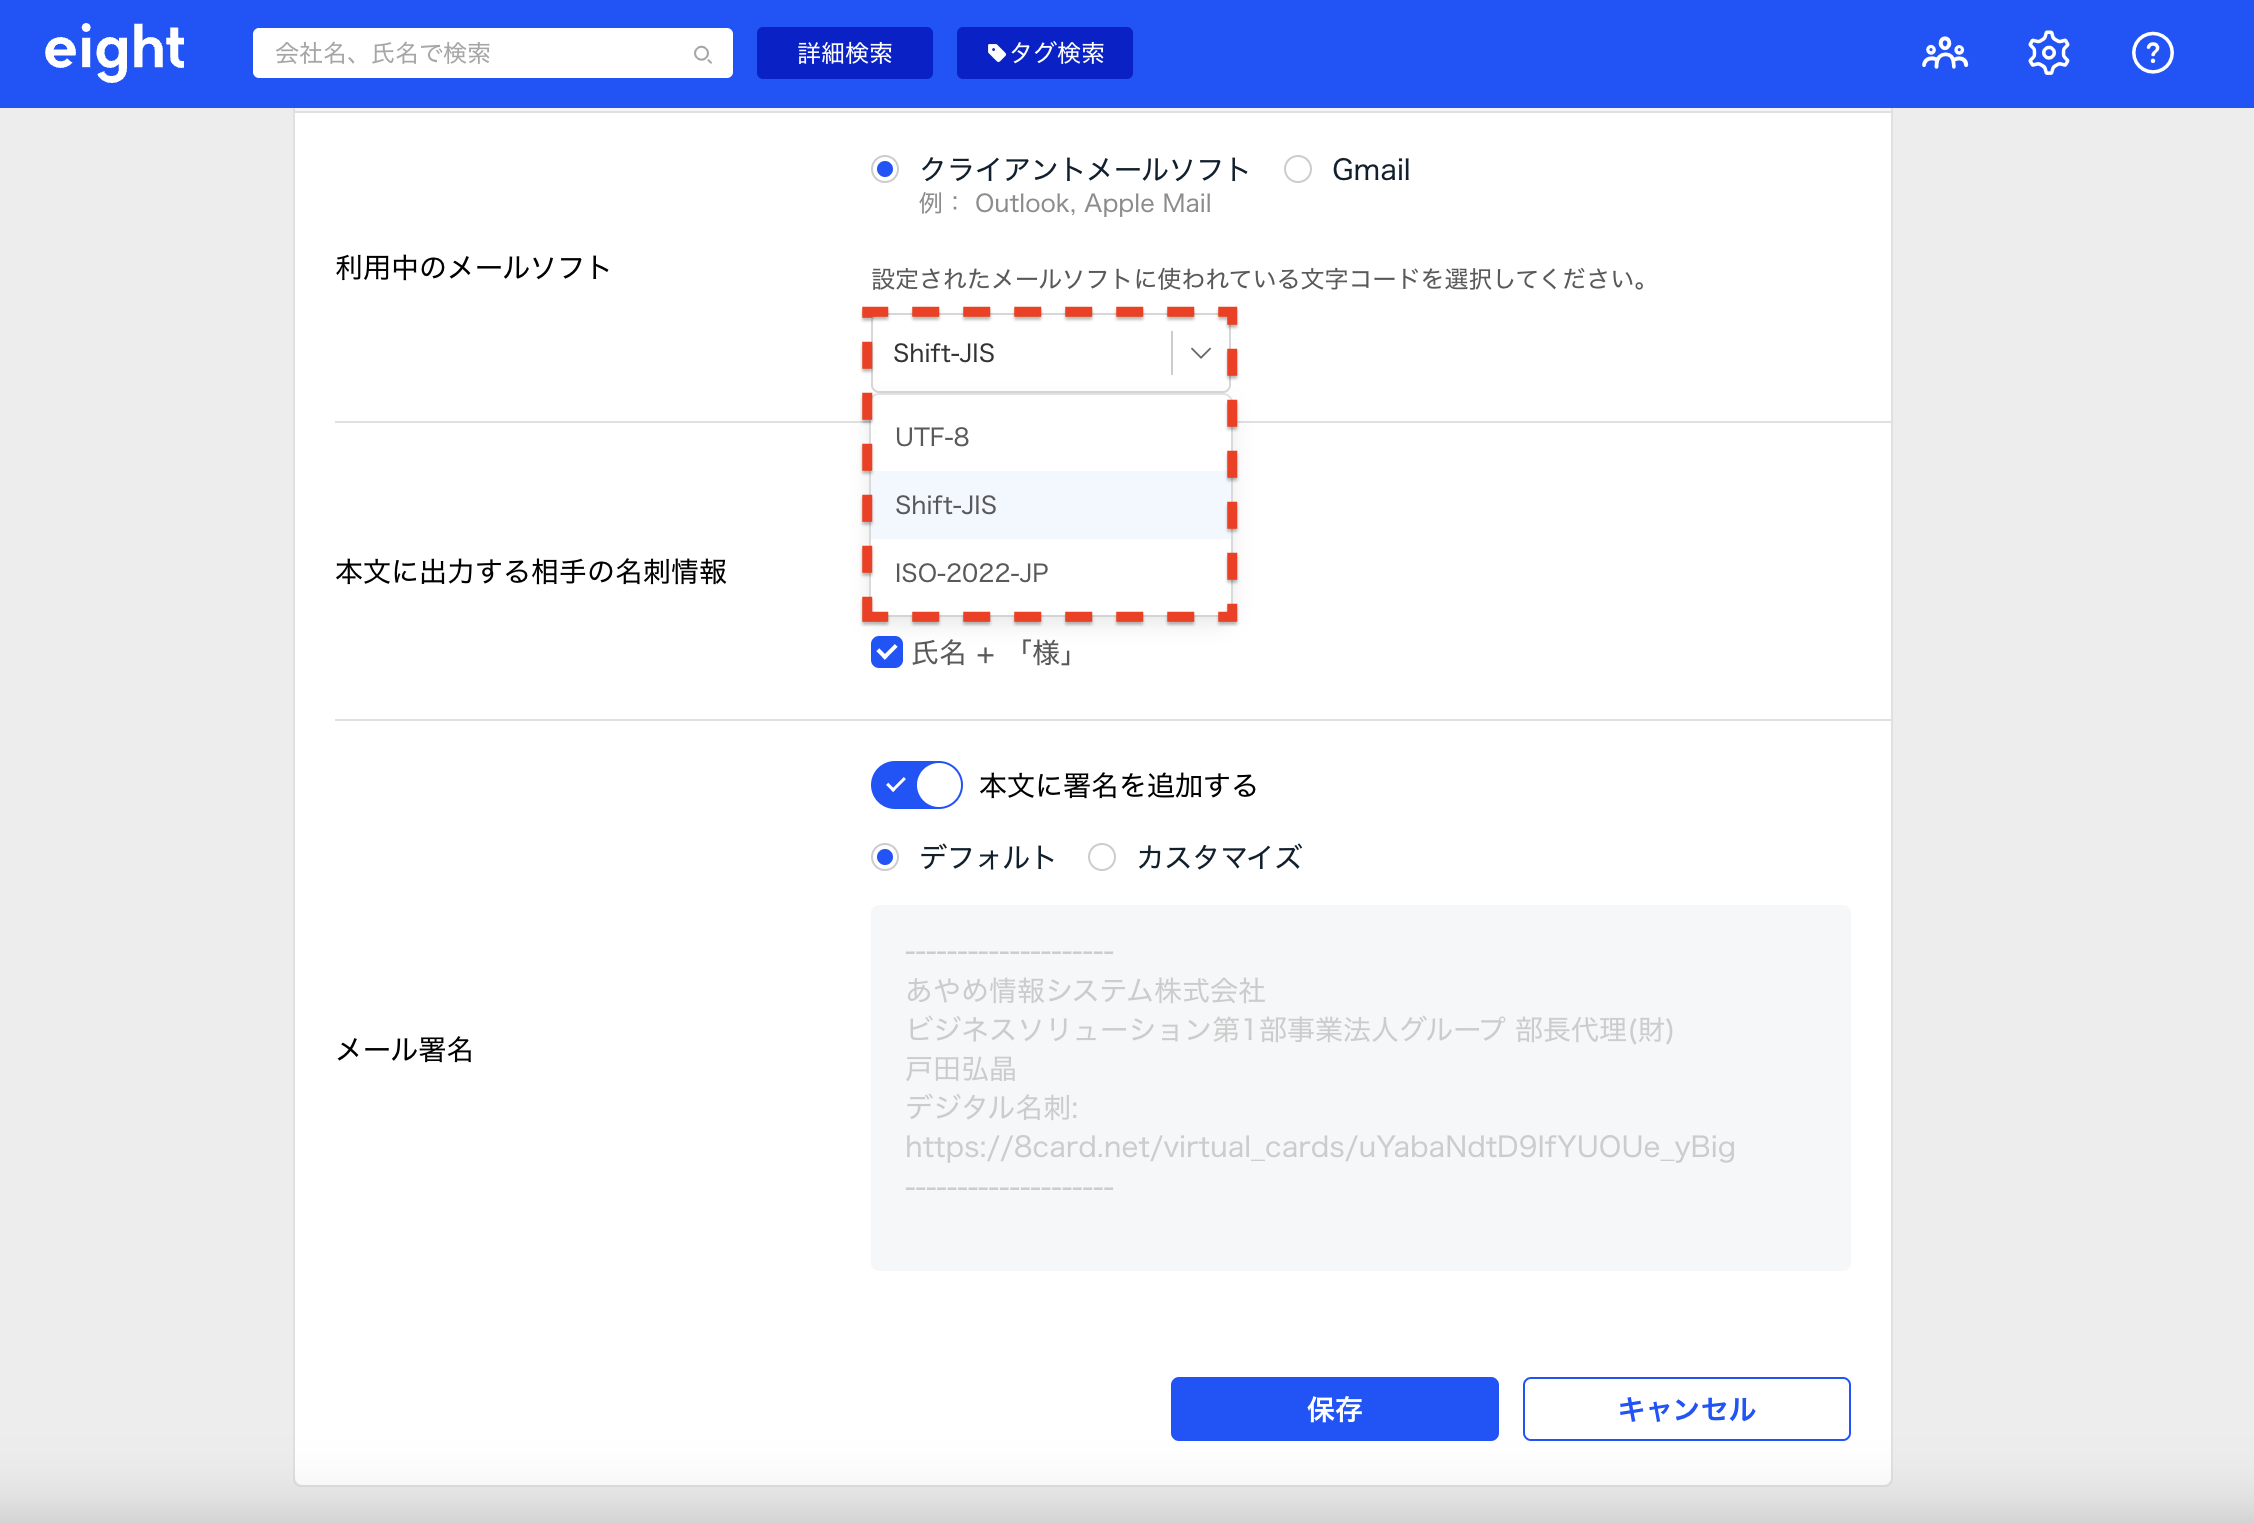Click the eight logo

click(114, 51)
